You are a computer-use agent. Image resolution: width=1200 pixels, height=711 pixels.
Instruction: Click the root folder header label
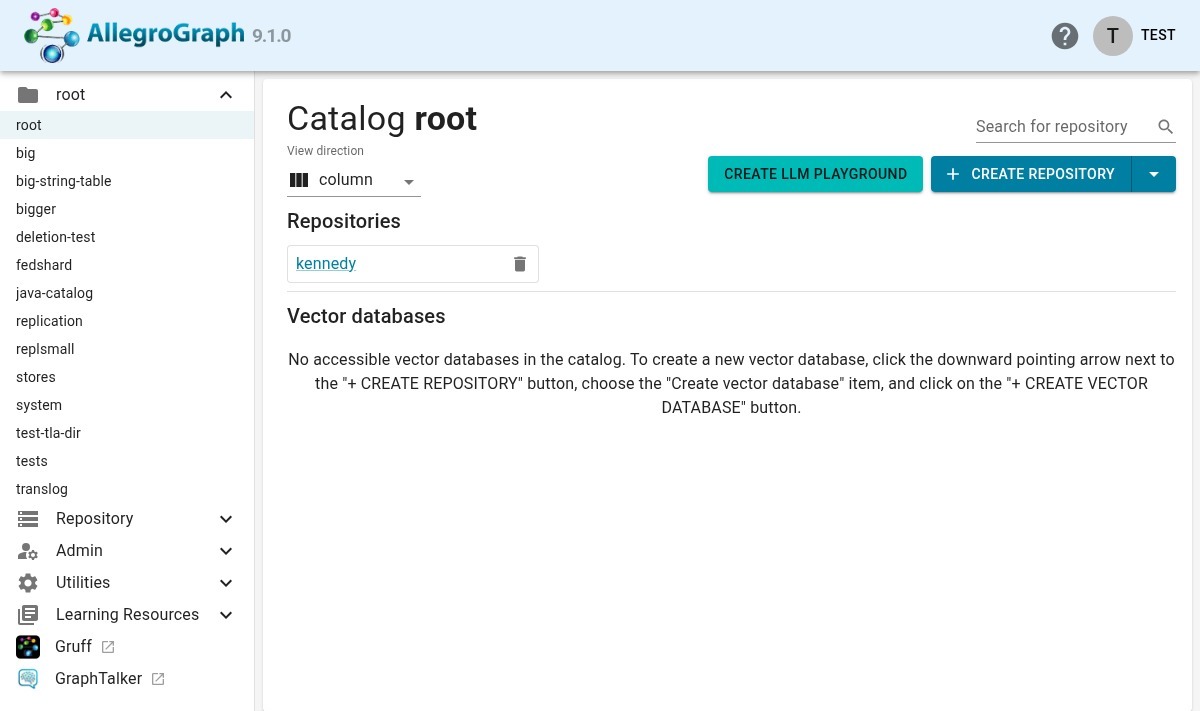[x=70, y=95]
